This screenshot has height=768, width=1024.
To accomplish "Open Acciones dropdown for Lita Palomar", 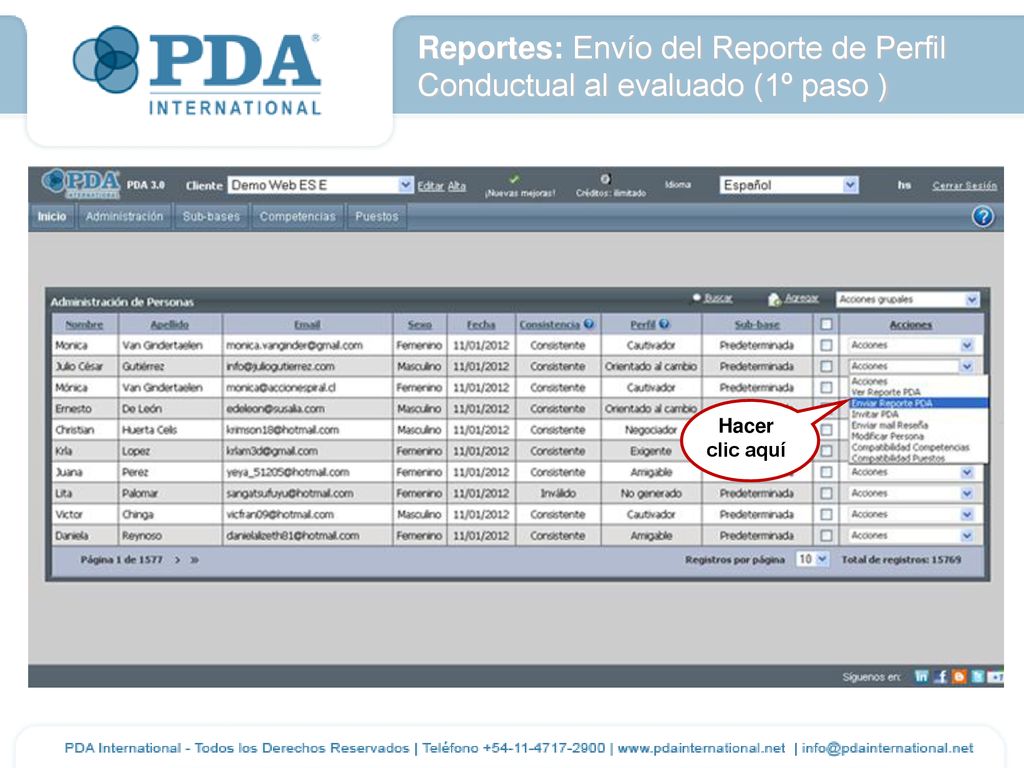I will [912, 493].
